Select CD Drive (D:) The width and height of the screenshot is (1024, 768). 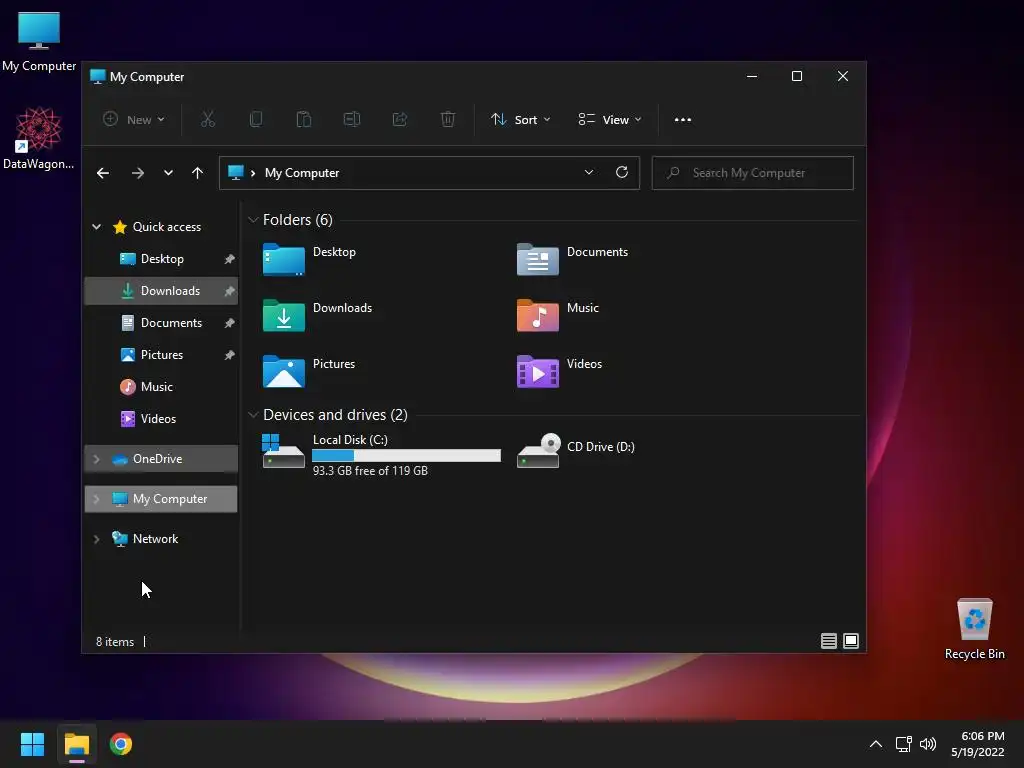pos(575,451)
